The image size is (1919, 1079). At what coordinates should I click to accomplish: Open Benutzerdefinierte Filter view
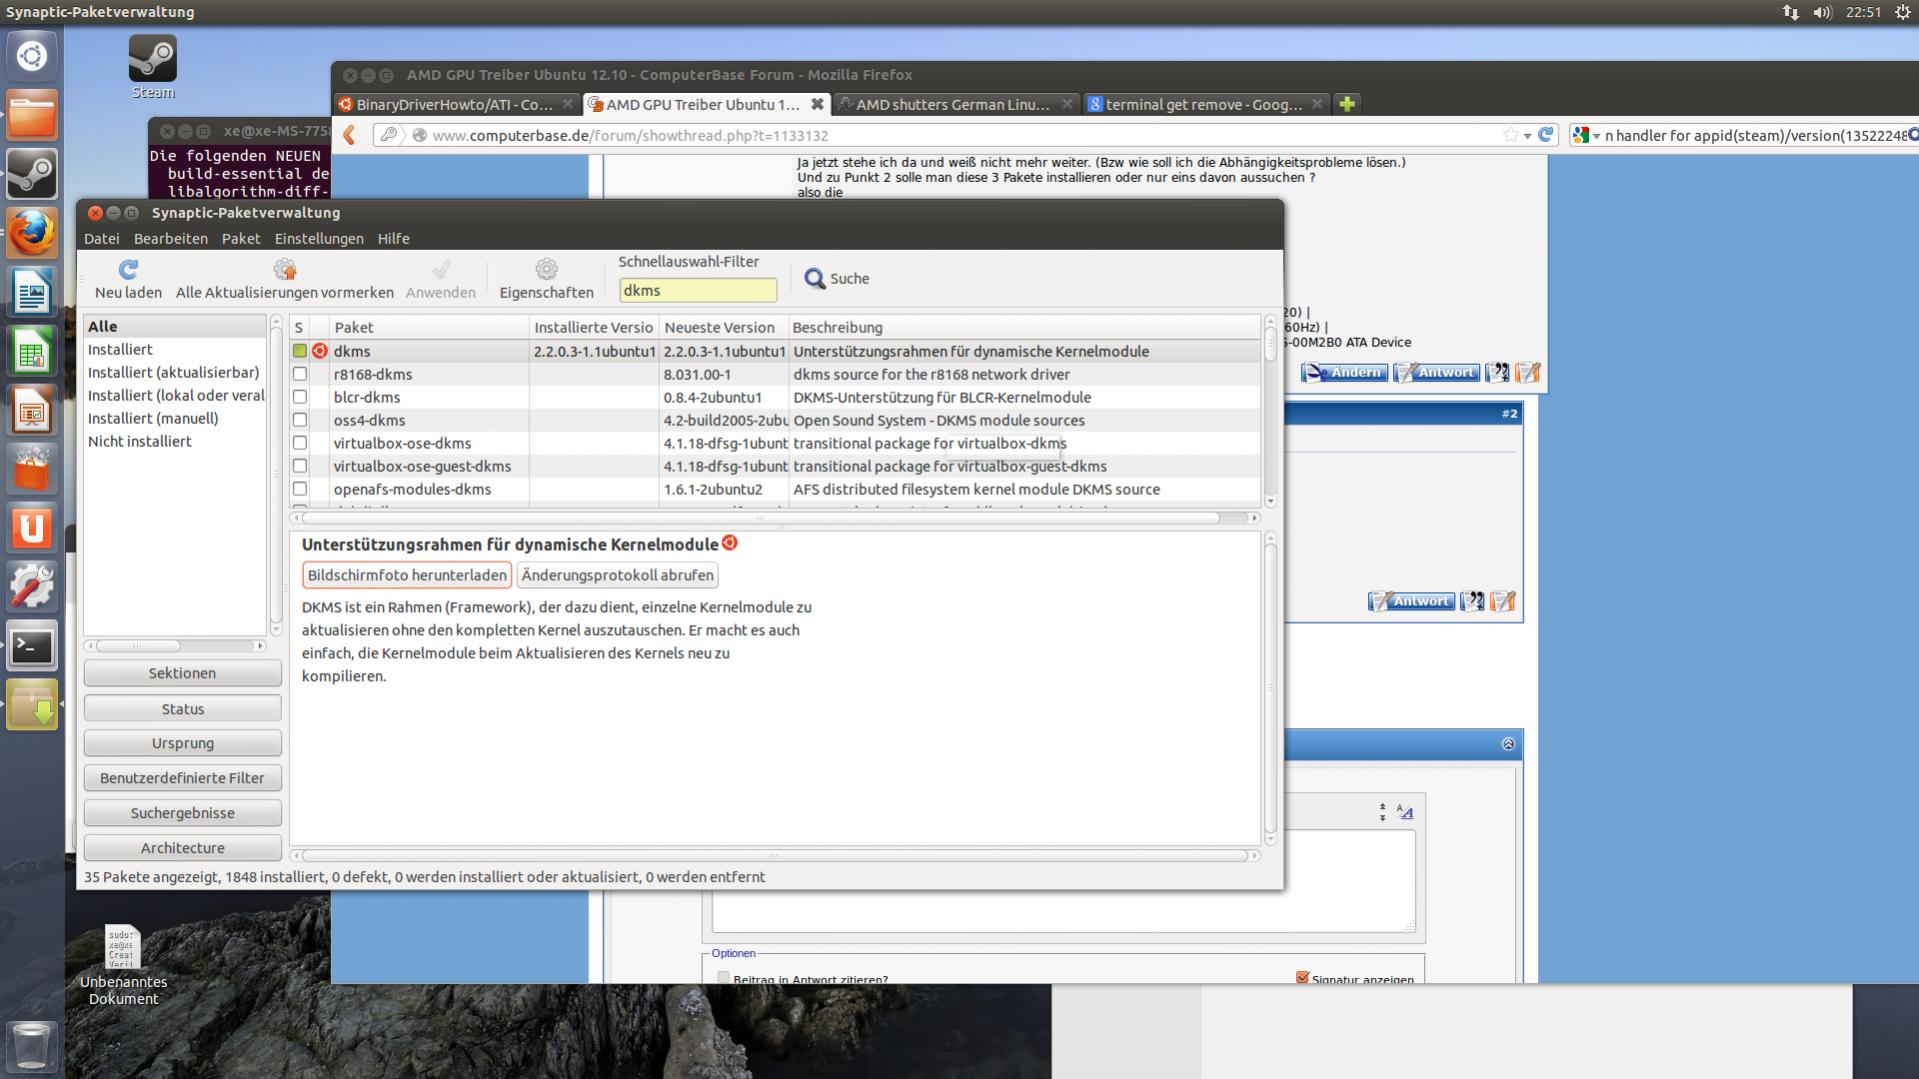pos(183,778)
